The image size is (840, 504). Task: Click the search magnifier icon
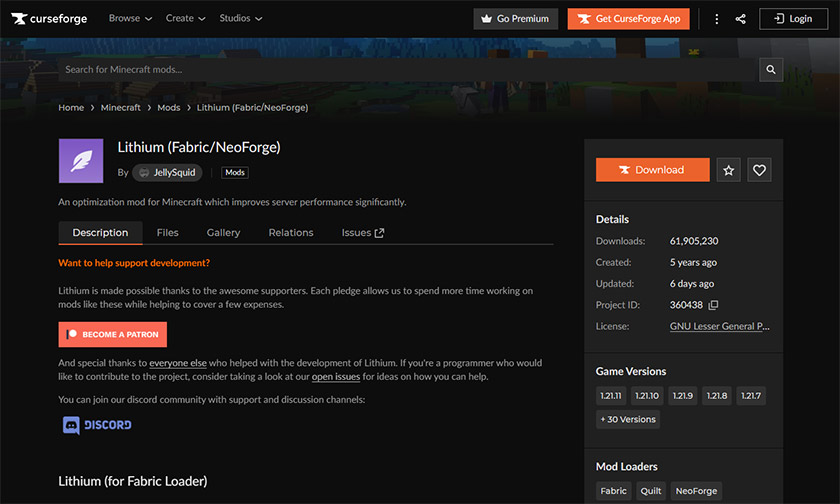point(770,70)
